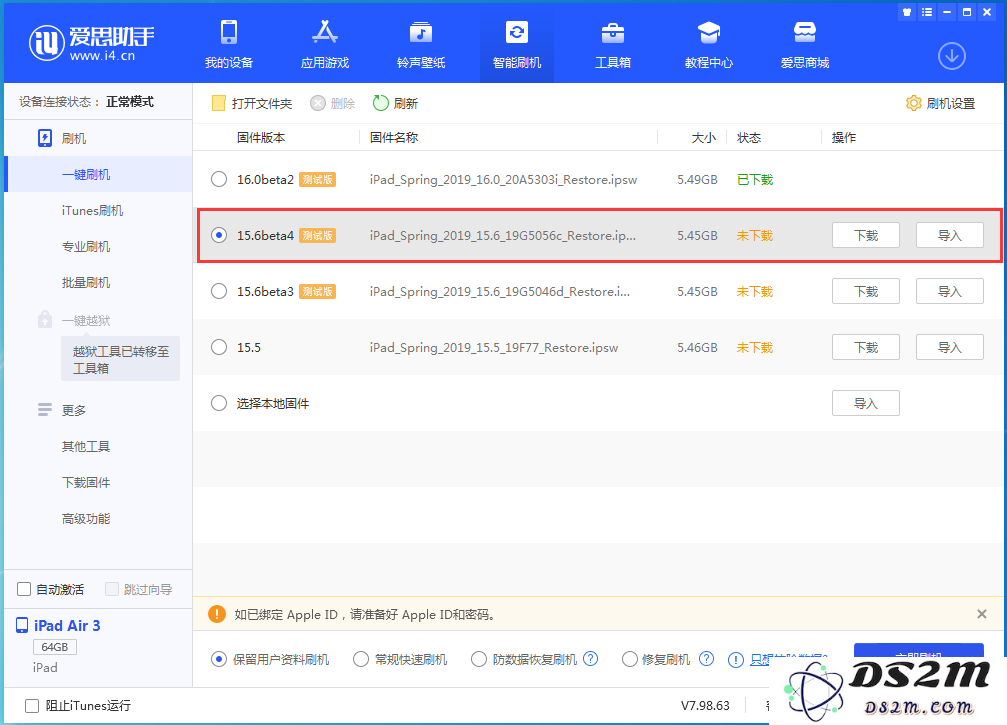Click the 更多 list icon in sidebar
Image resolution: width=1007 pixels, height=725 pixels.
pos(45,410)
